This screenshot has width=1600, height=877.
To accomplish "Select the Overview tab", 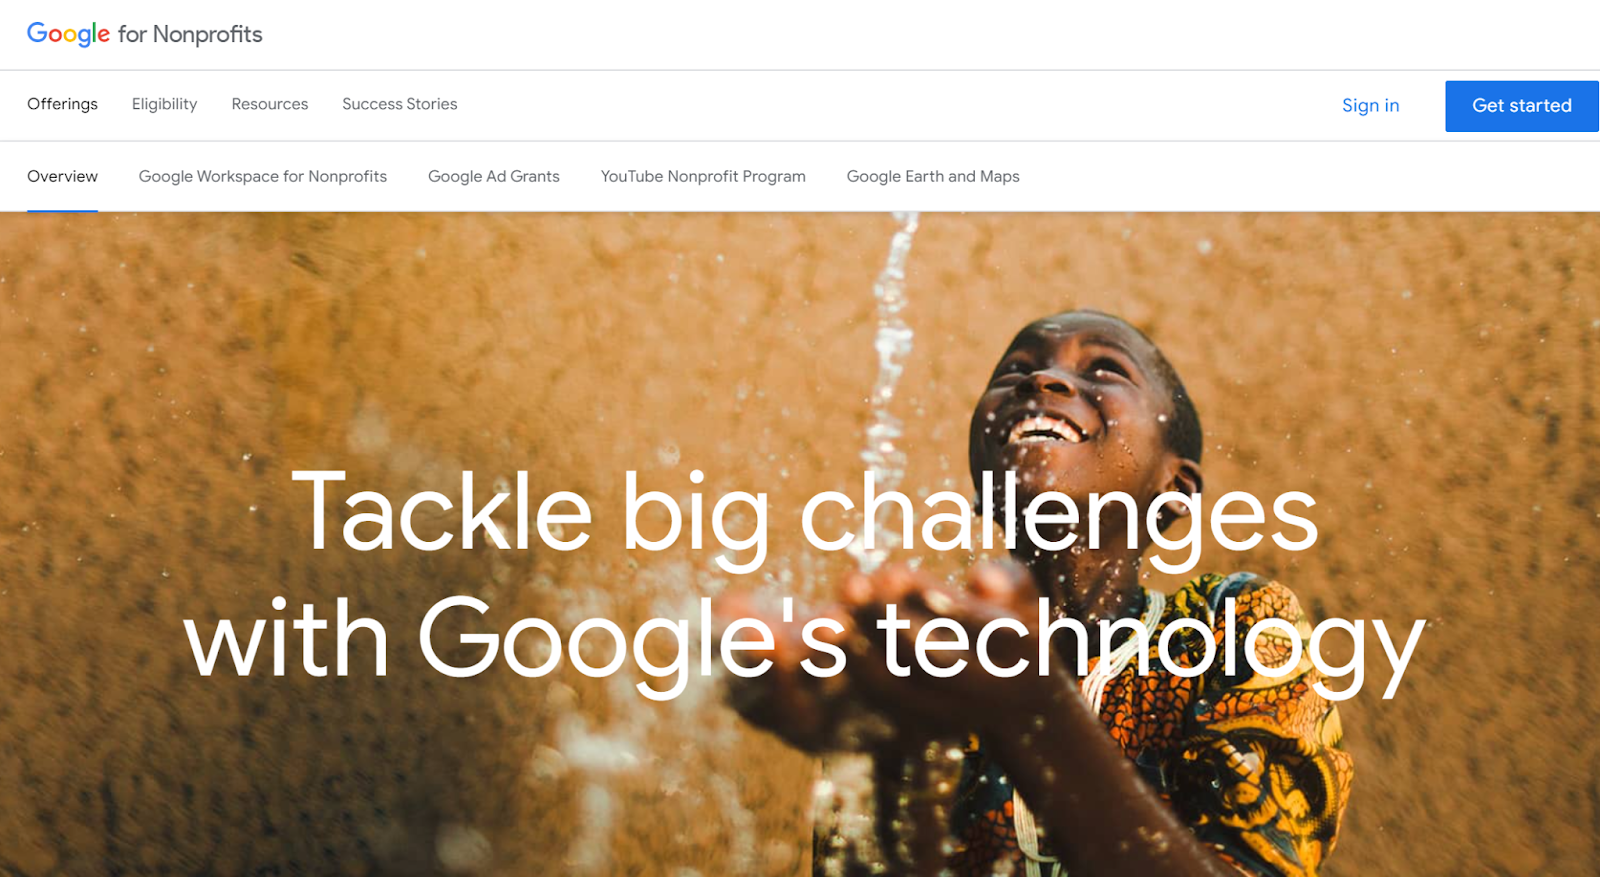I will click(x=62, y=176).
